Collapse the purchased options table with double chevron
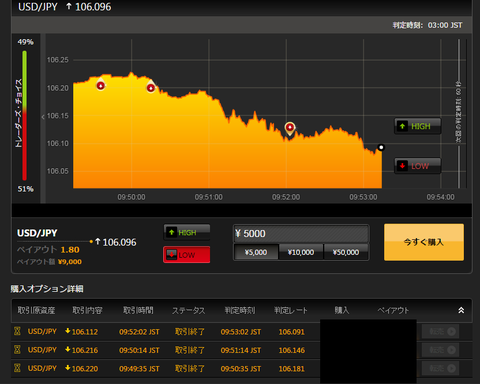480x384 pixels. click(x=461, y=310)
